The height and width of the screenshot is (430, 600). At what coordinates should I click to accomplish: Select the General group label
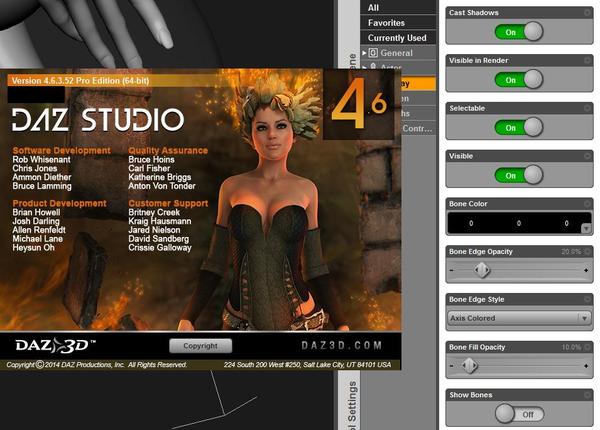coord(396,53)
